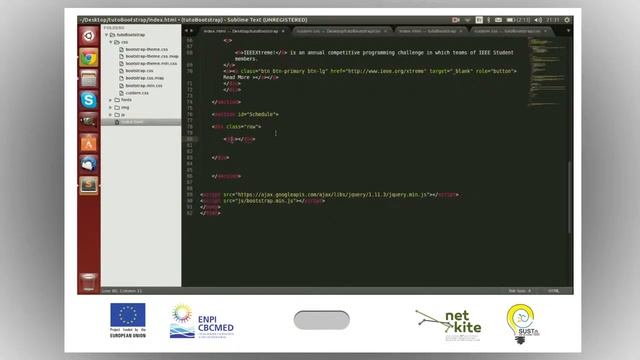Close the first index.html tab
The width and height of the screenshot is (640, 360).
(x=283, y=31)
